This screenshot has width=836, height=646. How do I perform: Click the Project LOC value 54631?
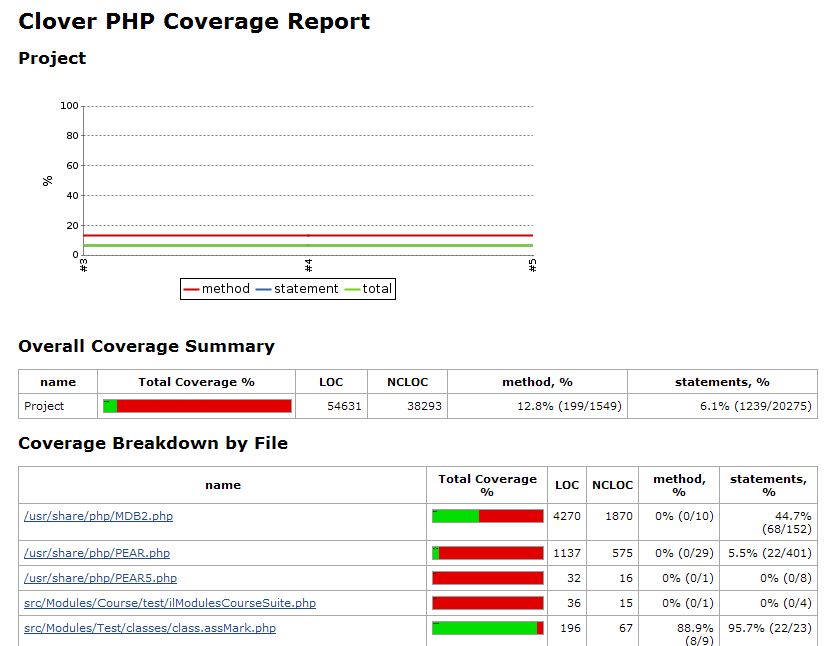(331, 406)
